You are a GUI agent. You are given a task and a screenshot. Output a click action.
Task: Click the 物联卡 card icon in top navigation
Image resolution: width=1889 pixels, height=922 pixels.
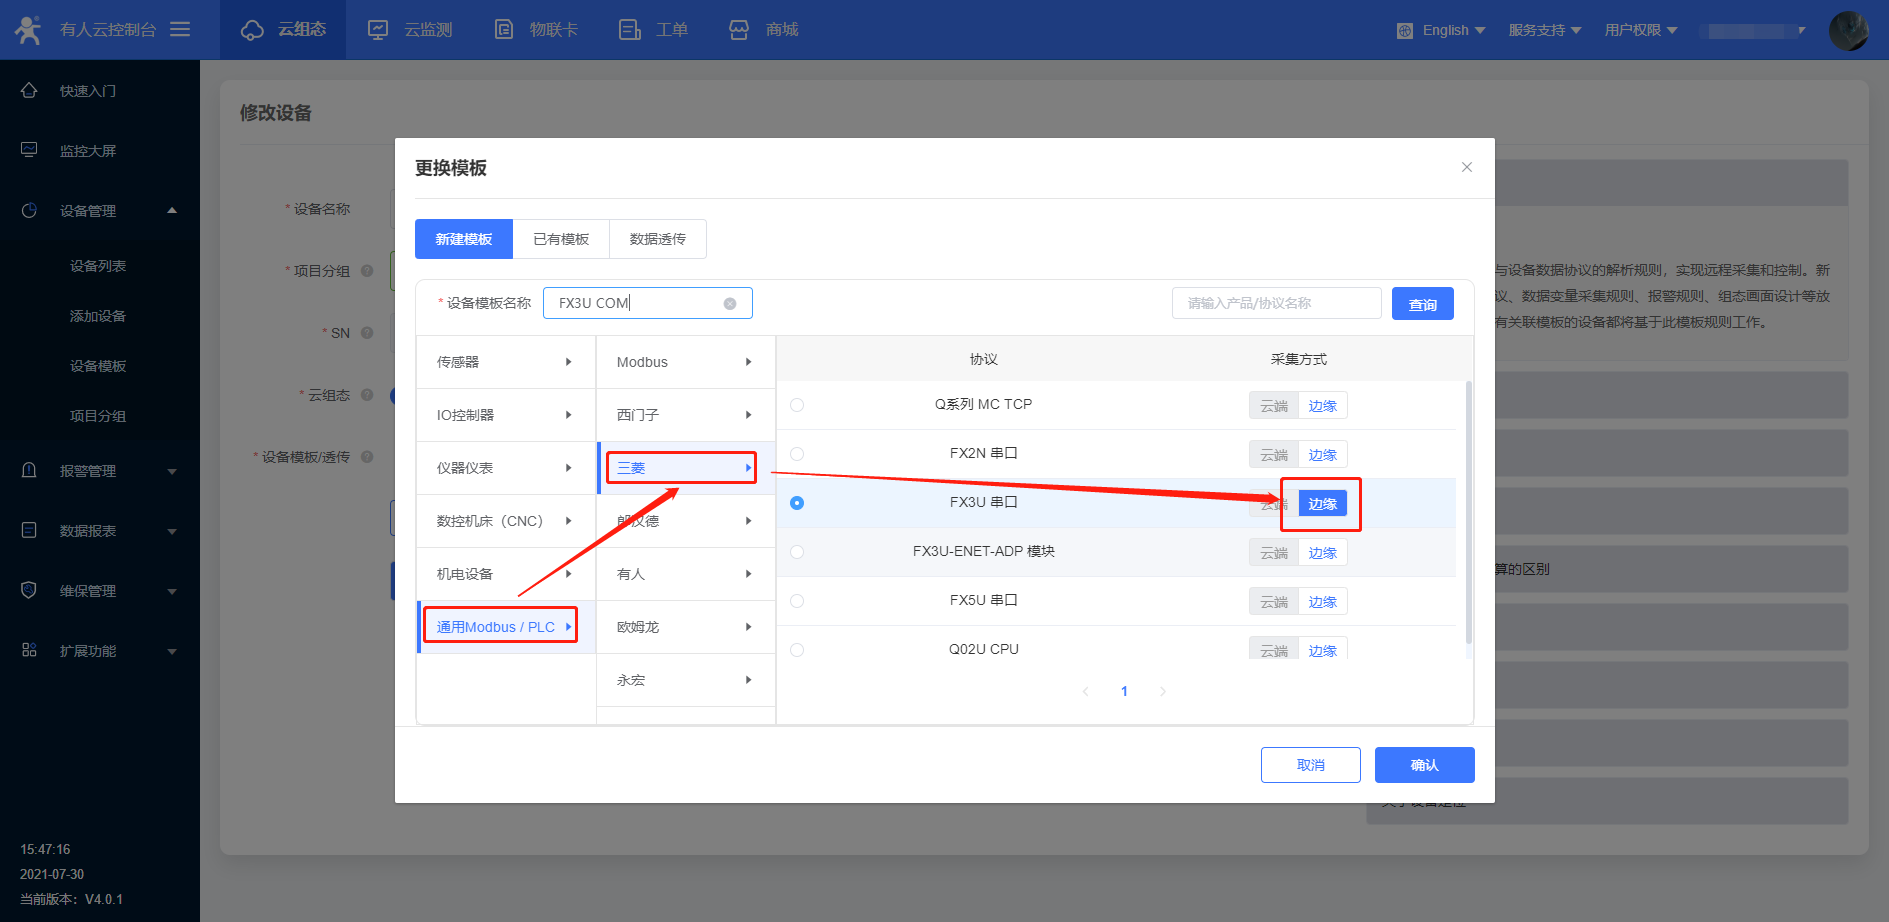click(x=505, y=30)
